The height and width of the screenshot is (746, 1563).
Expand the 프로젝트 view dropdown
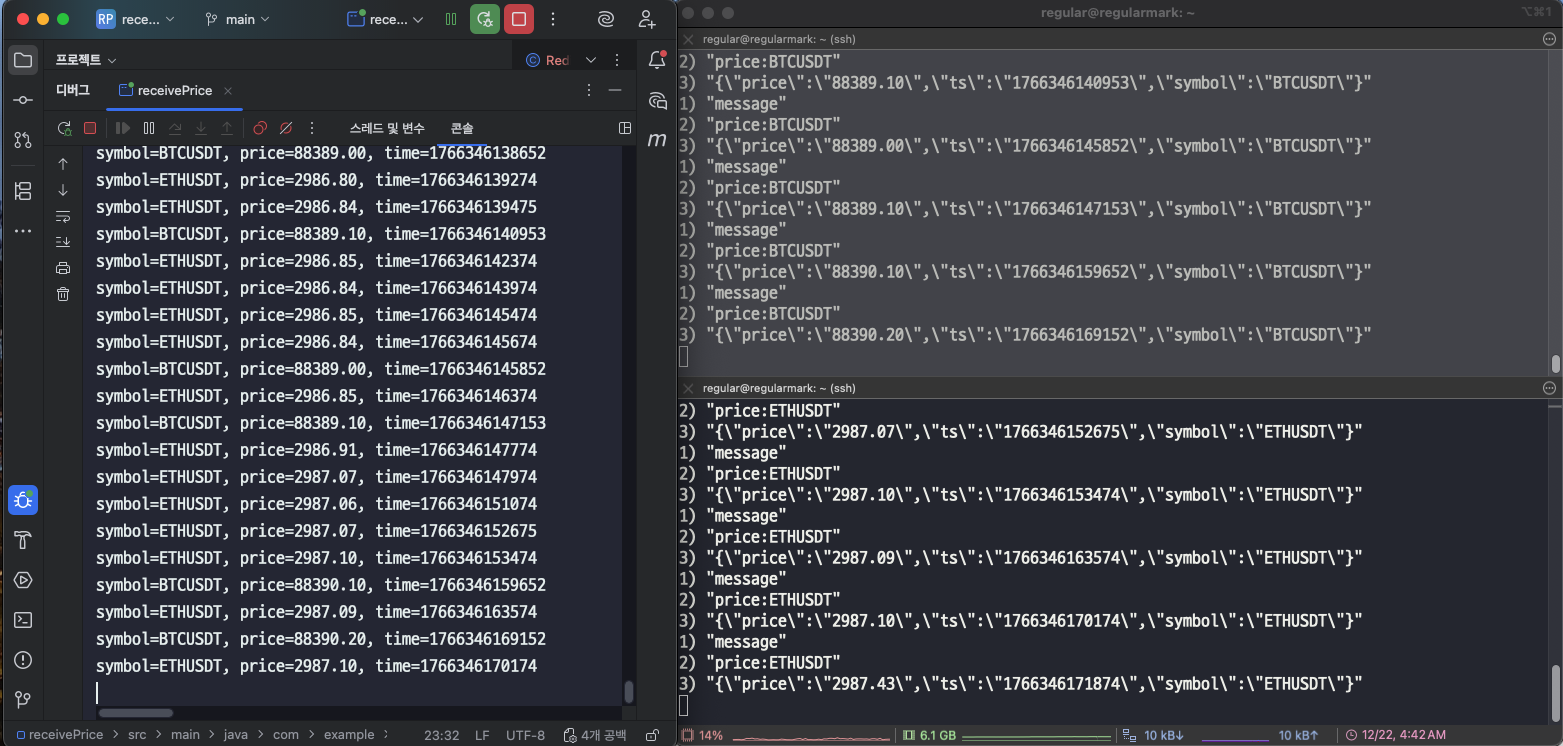(x=86, y=60)
